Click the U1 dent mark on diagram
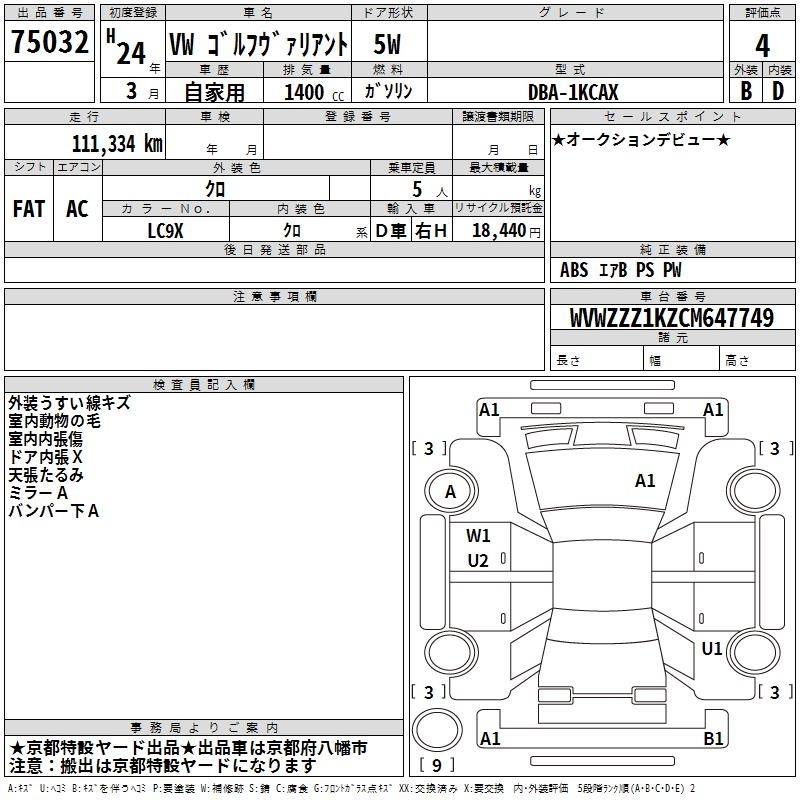The image size is (800, 800). click(x=711, y=649)
